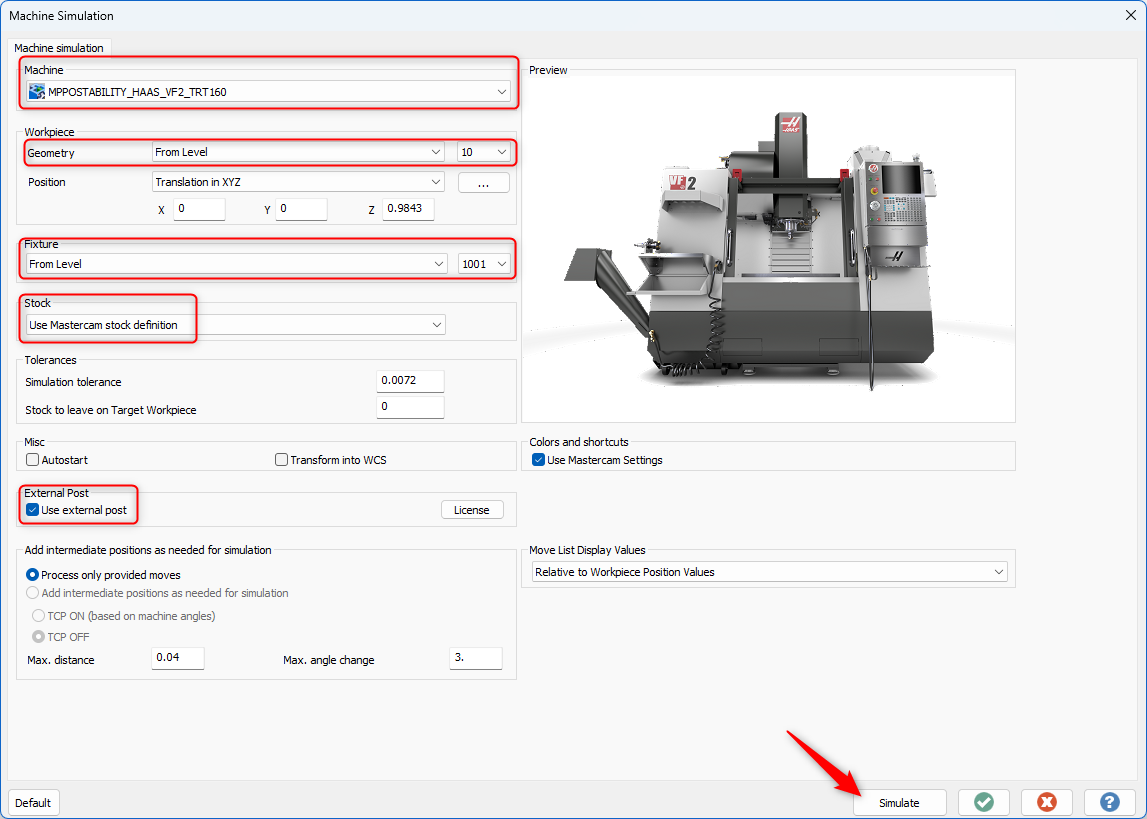Click the green checkmark OK button

(x=983, y=802)
